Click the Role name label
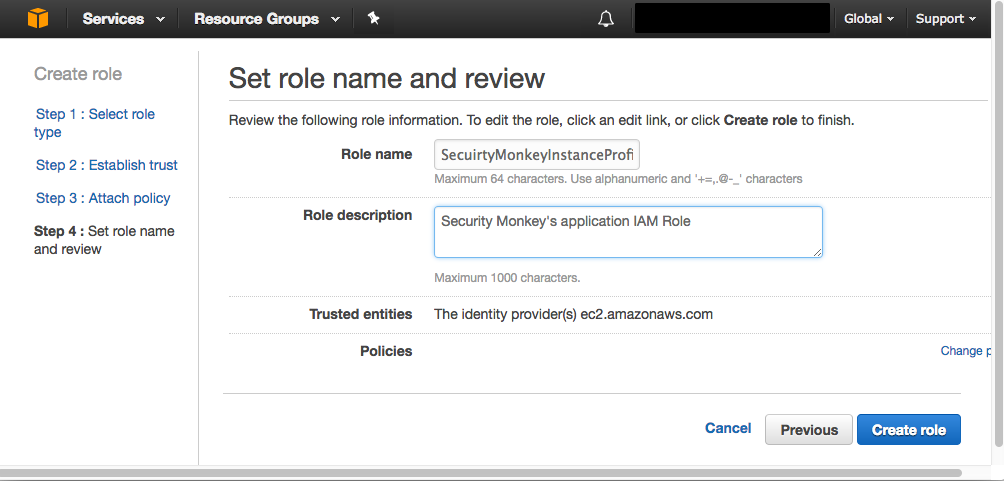Viewport: 1004px width, 481px height. 376,154
